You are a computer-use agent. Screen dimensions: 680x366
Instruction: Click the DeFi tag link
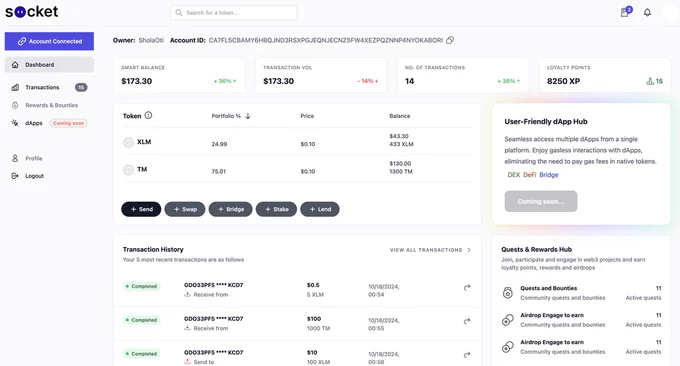coord(530,175)
